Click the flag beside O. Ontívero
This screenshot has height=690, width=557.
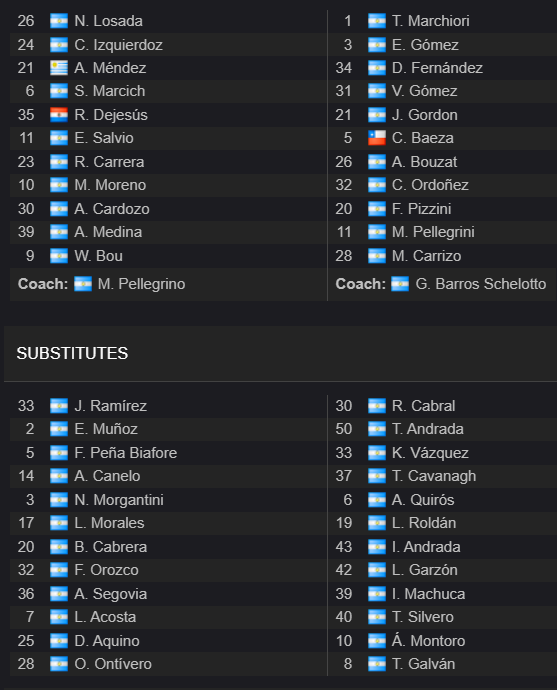59,664
